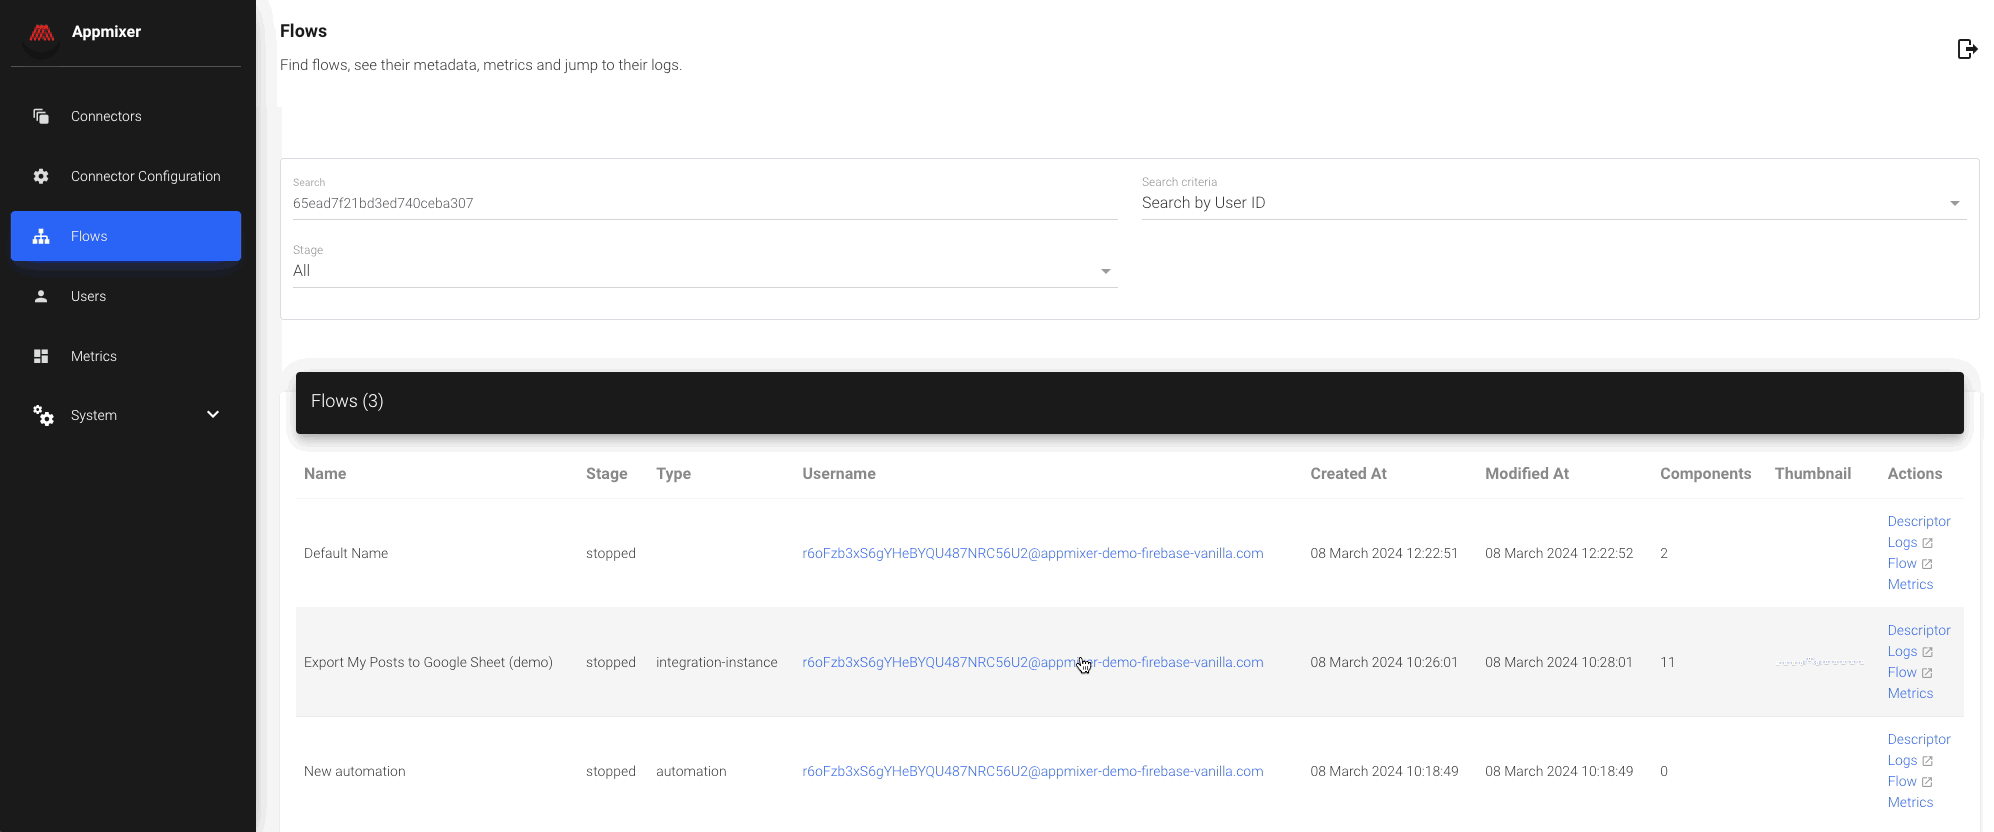
Task: View Metrics for New automation flow
Action: [1909, 802]
